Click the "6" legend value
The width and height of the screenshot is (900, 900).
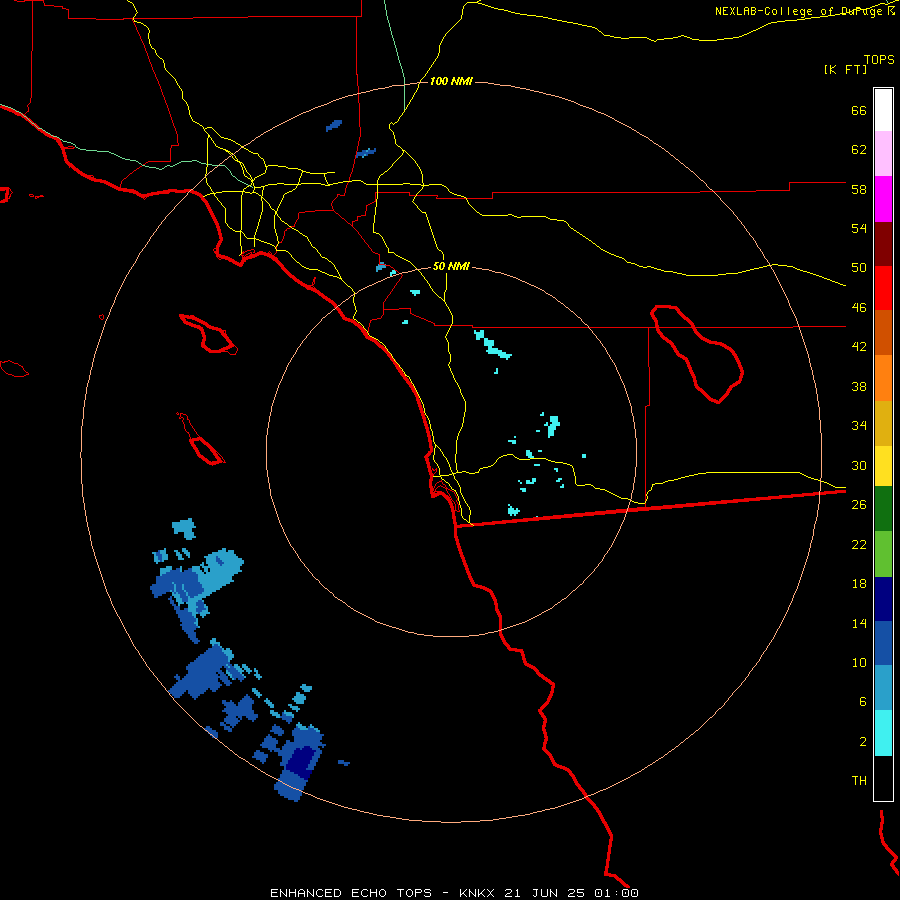(862, 702)
